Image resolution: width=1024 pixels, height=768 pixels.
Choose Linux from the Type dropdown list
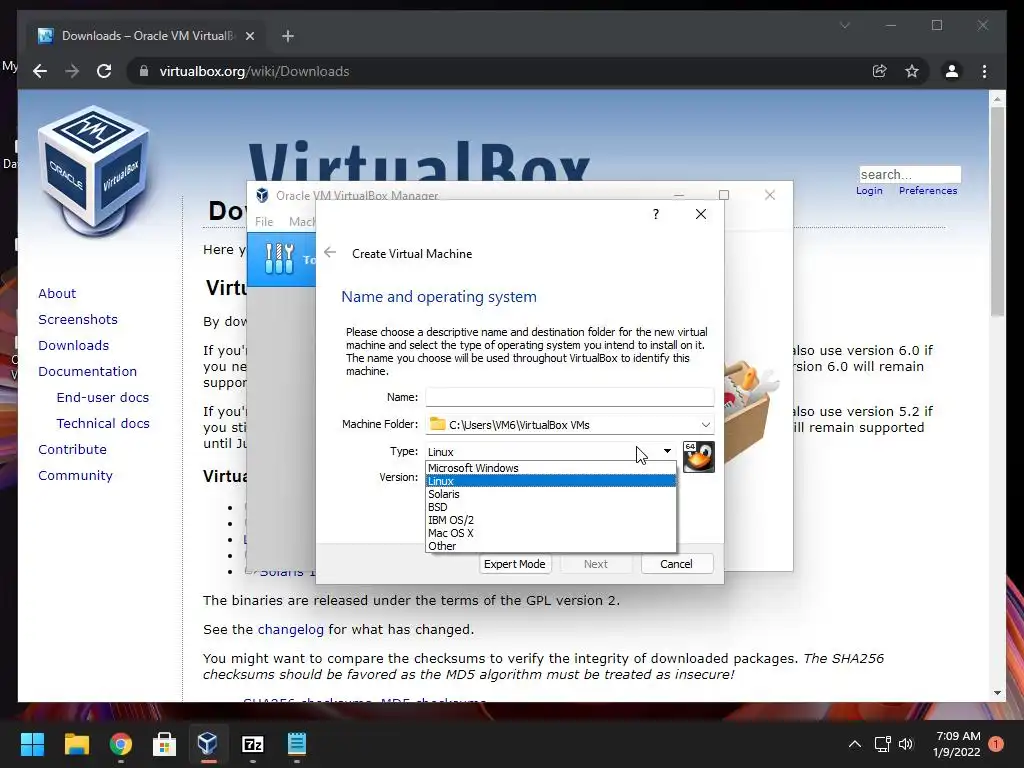coord(551,481)
